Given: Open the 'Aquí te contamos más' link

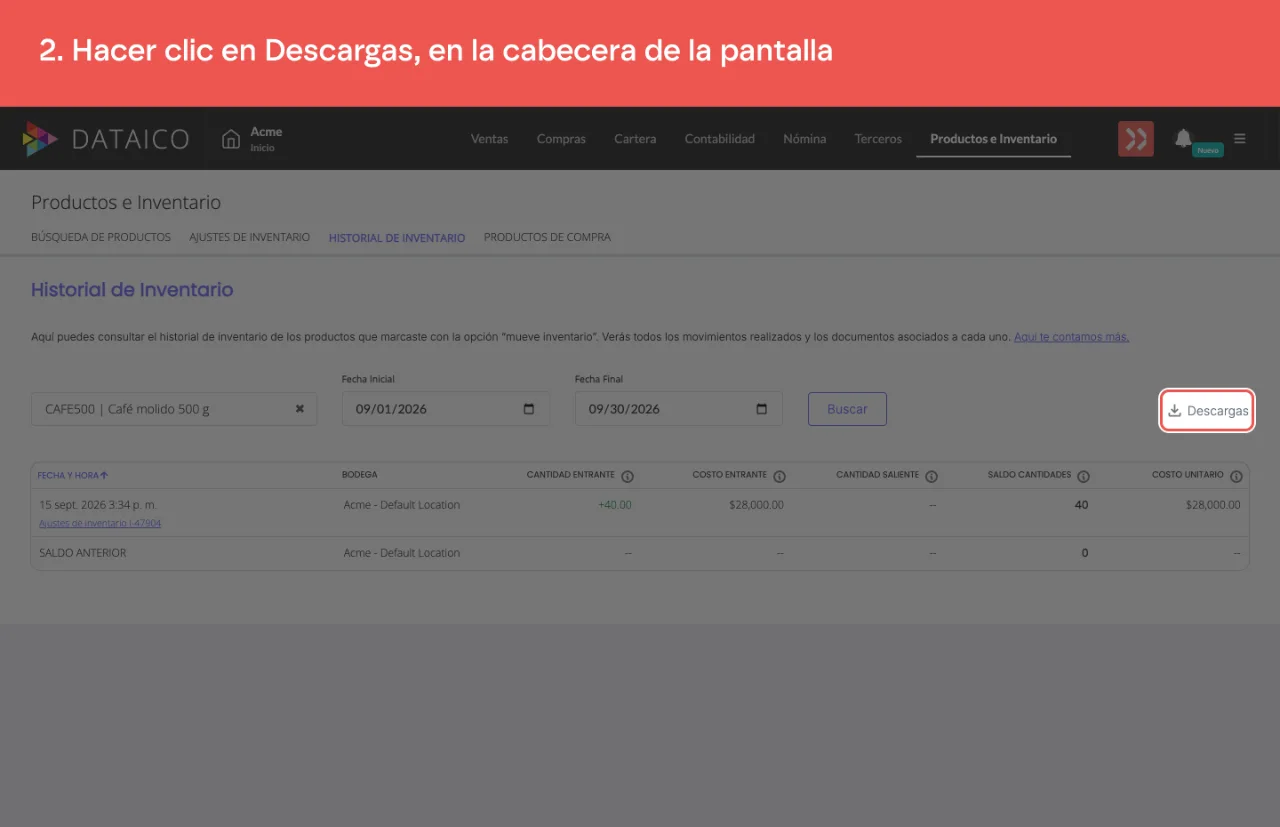Looking at the screenshot, I should tap(1071, 337).
